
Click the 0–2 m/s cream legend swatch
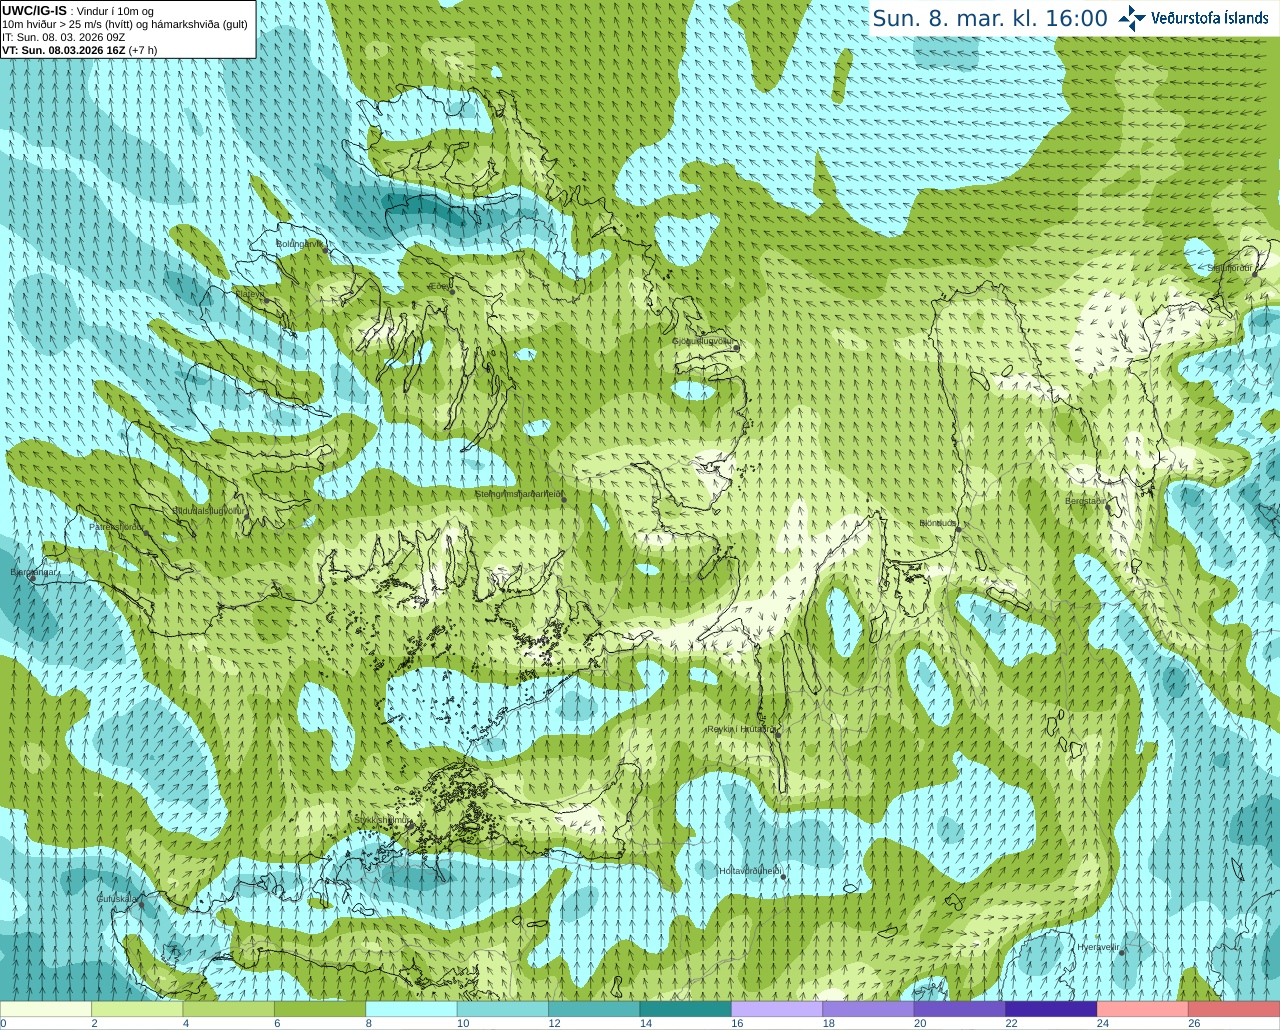(x=46, y=1009)
